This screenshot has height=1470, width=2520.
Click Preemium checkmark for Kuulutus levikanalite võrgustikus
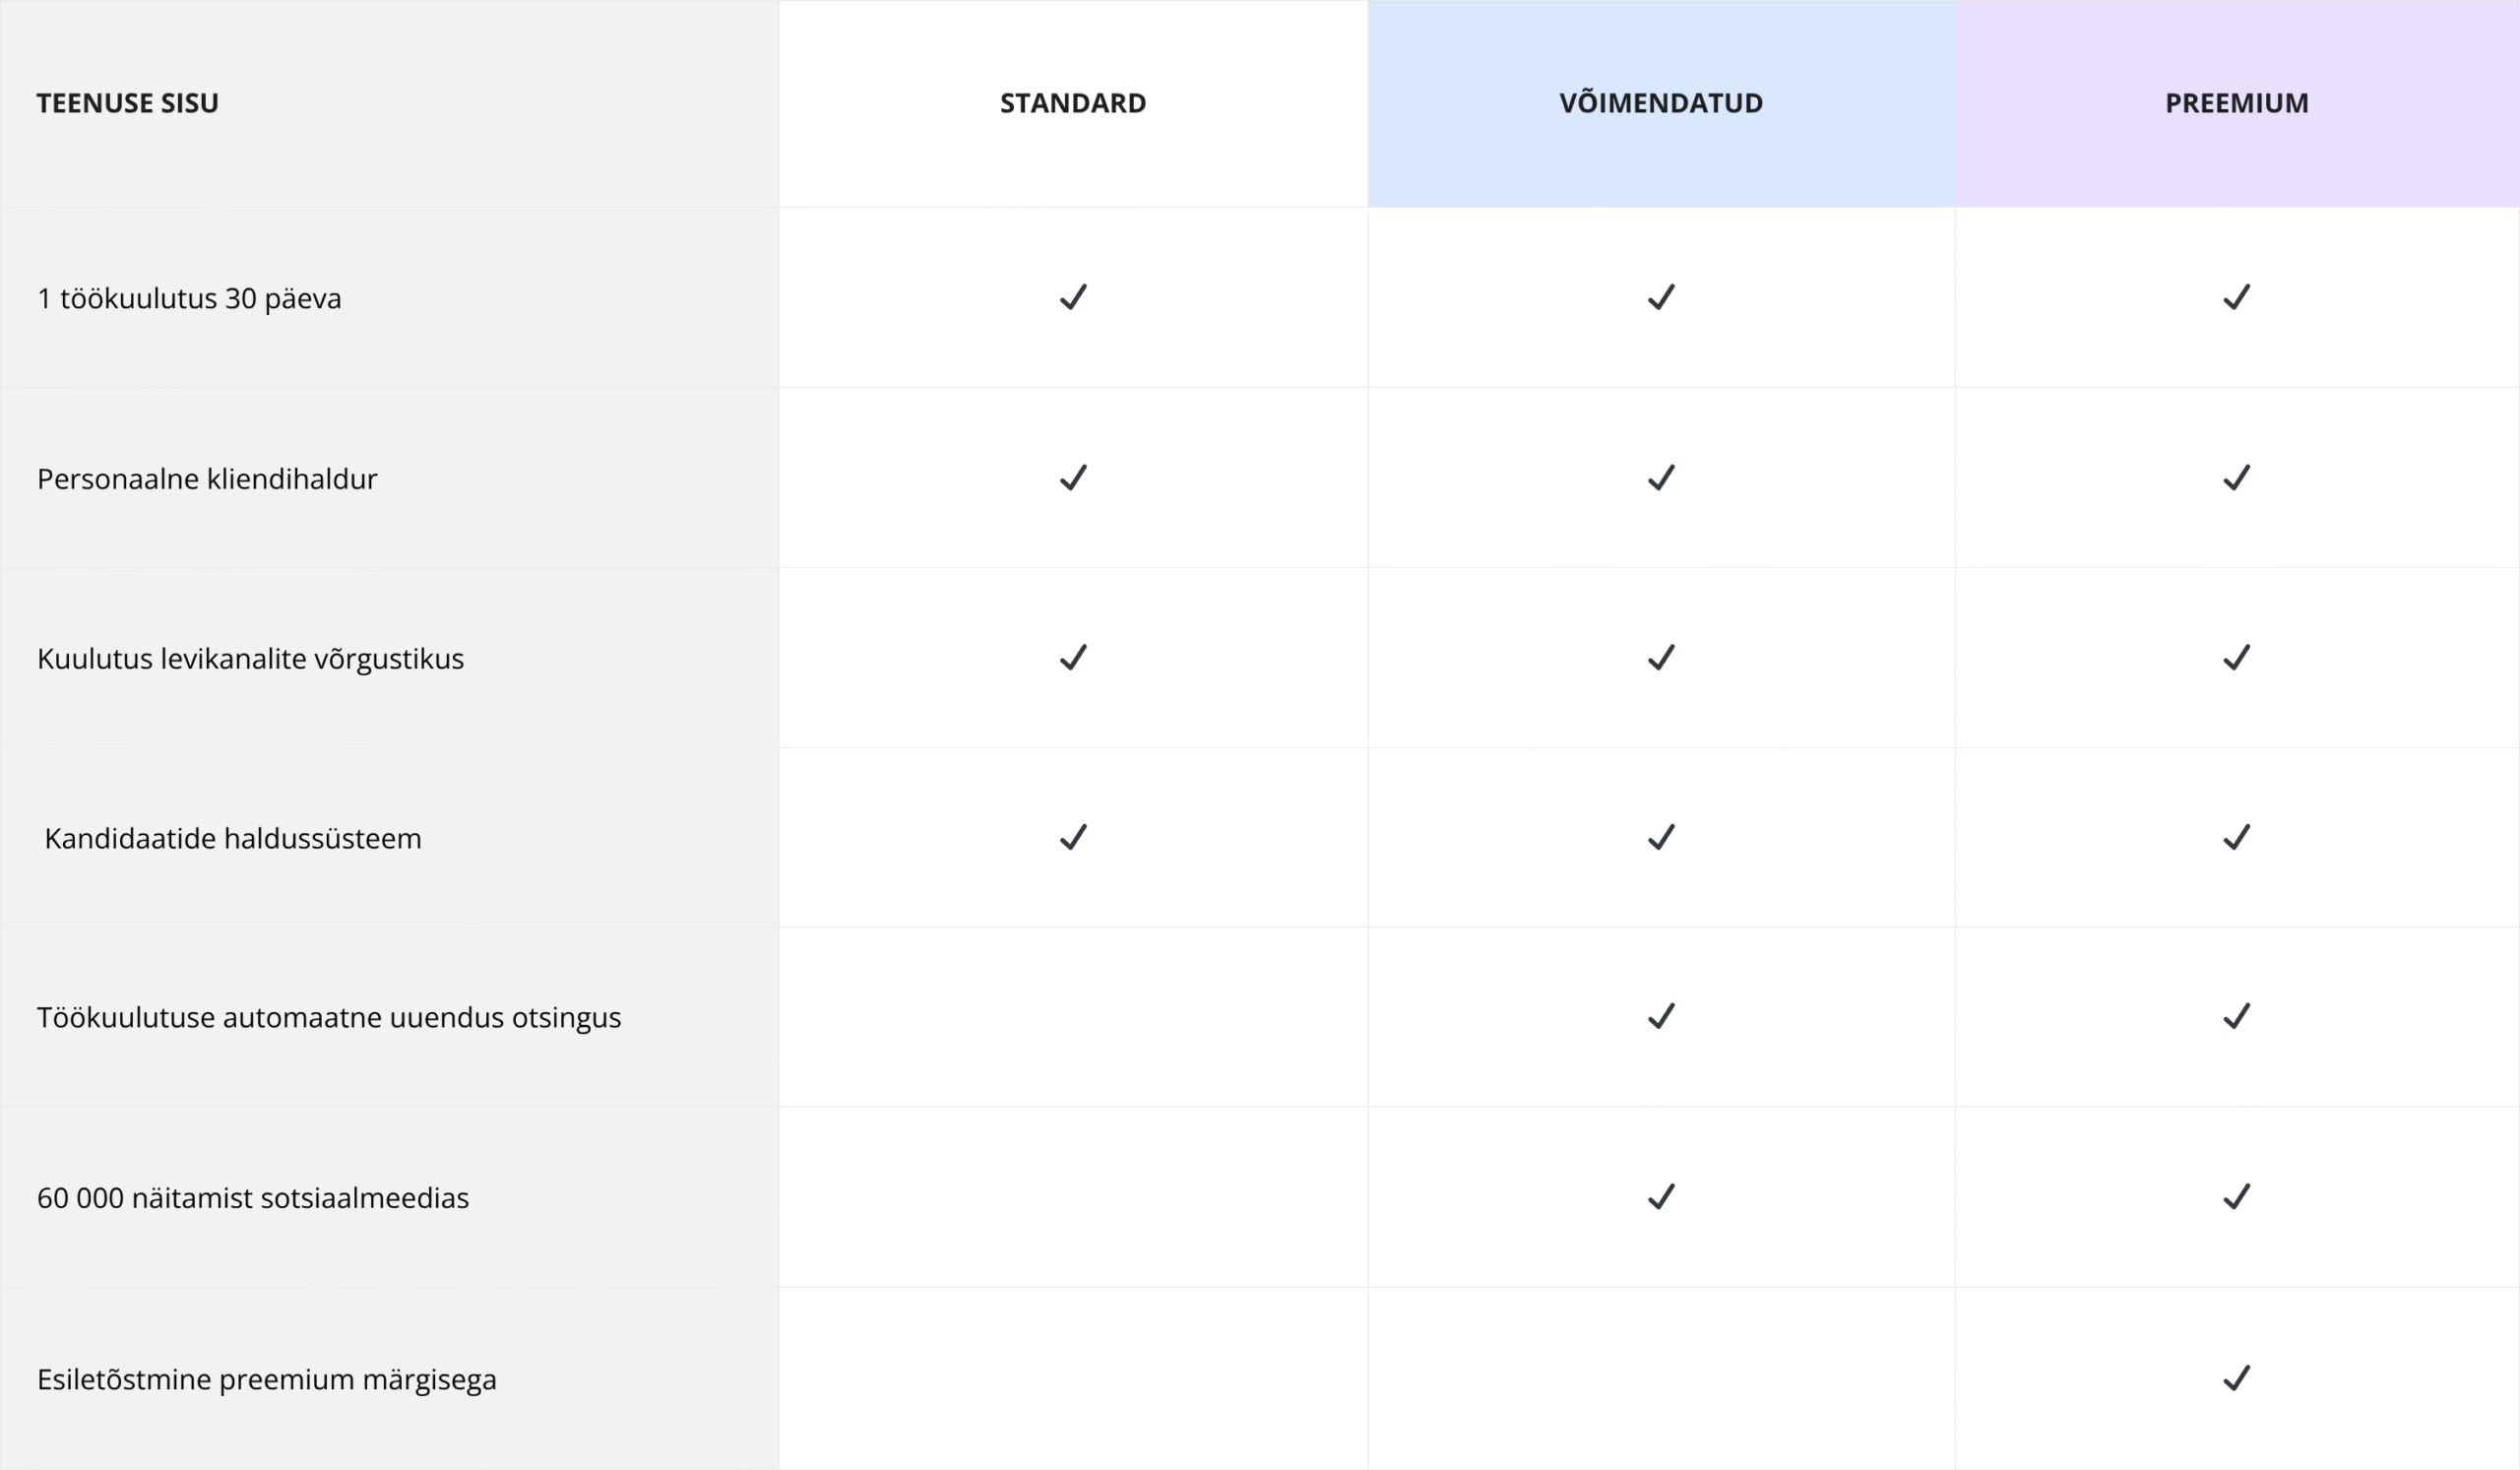[x=2237, y=658]
